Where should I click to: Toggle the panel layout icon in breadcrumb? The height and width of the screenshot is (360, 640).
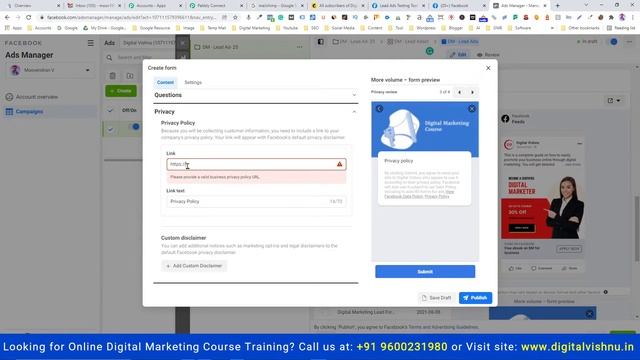[x=321, y=42]
